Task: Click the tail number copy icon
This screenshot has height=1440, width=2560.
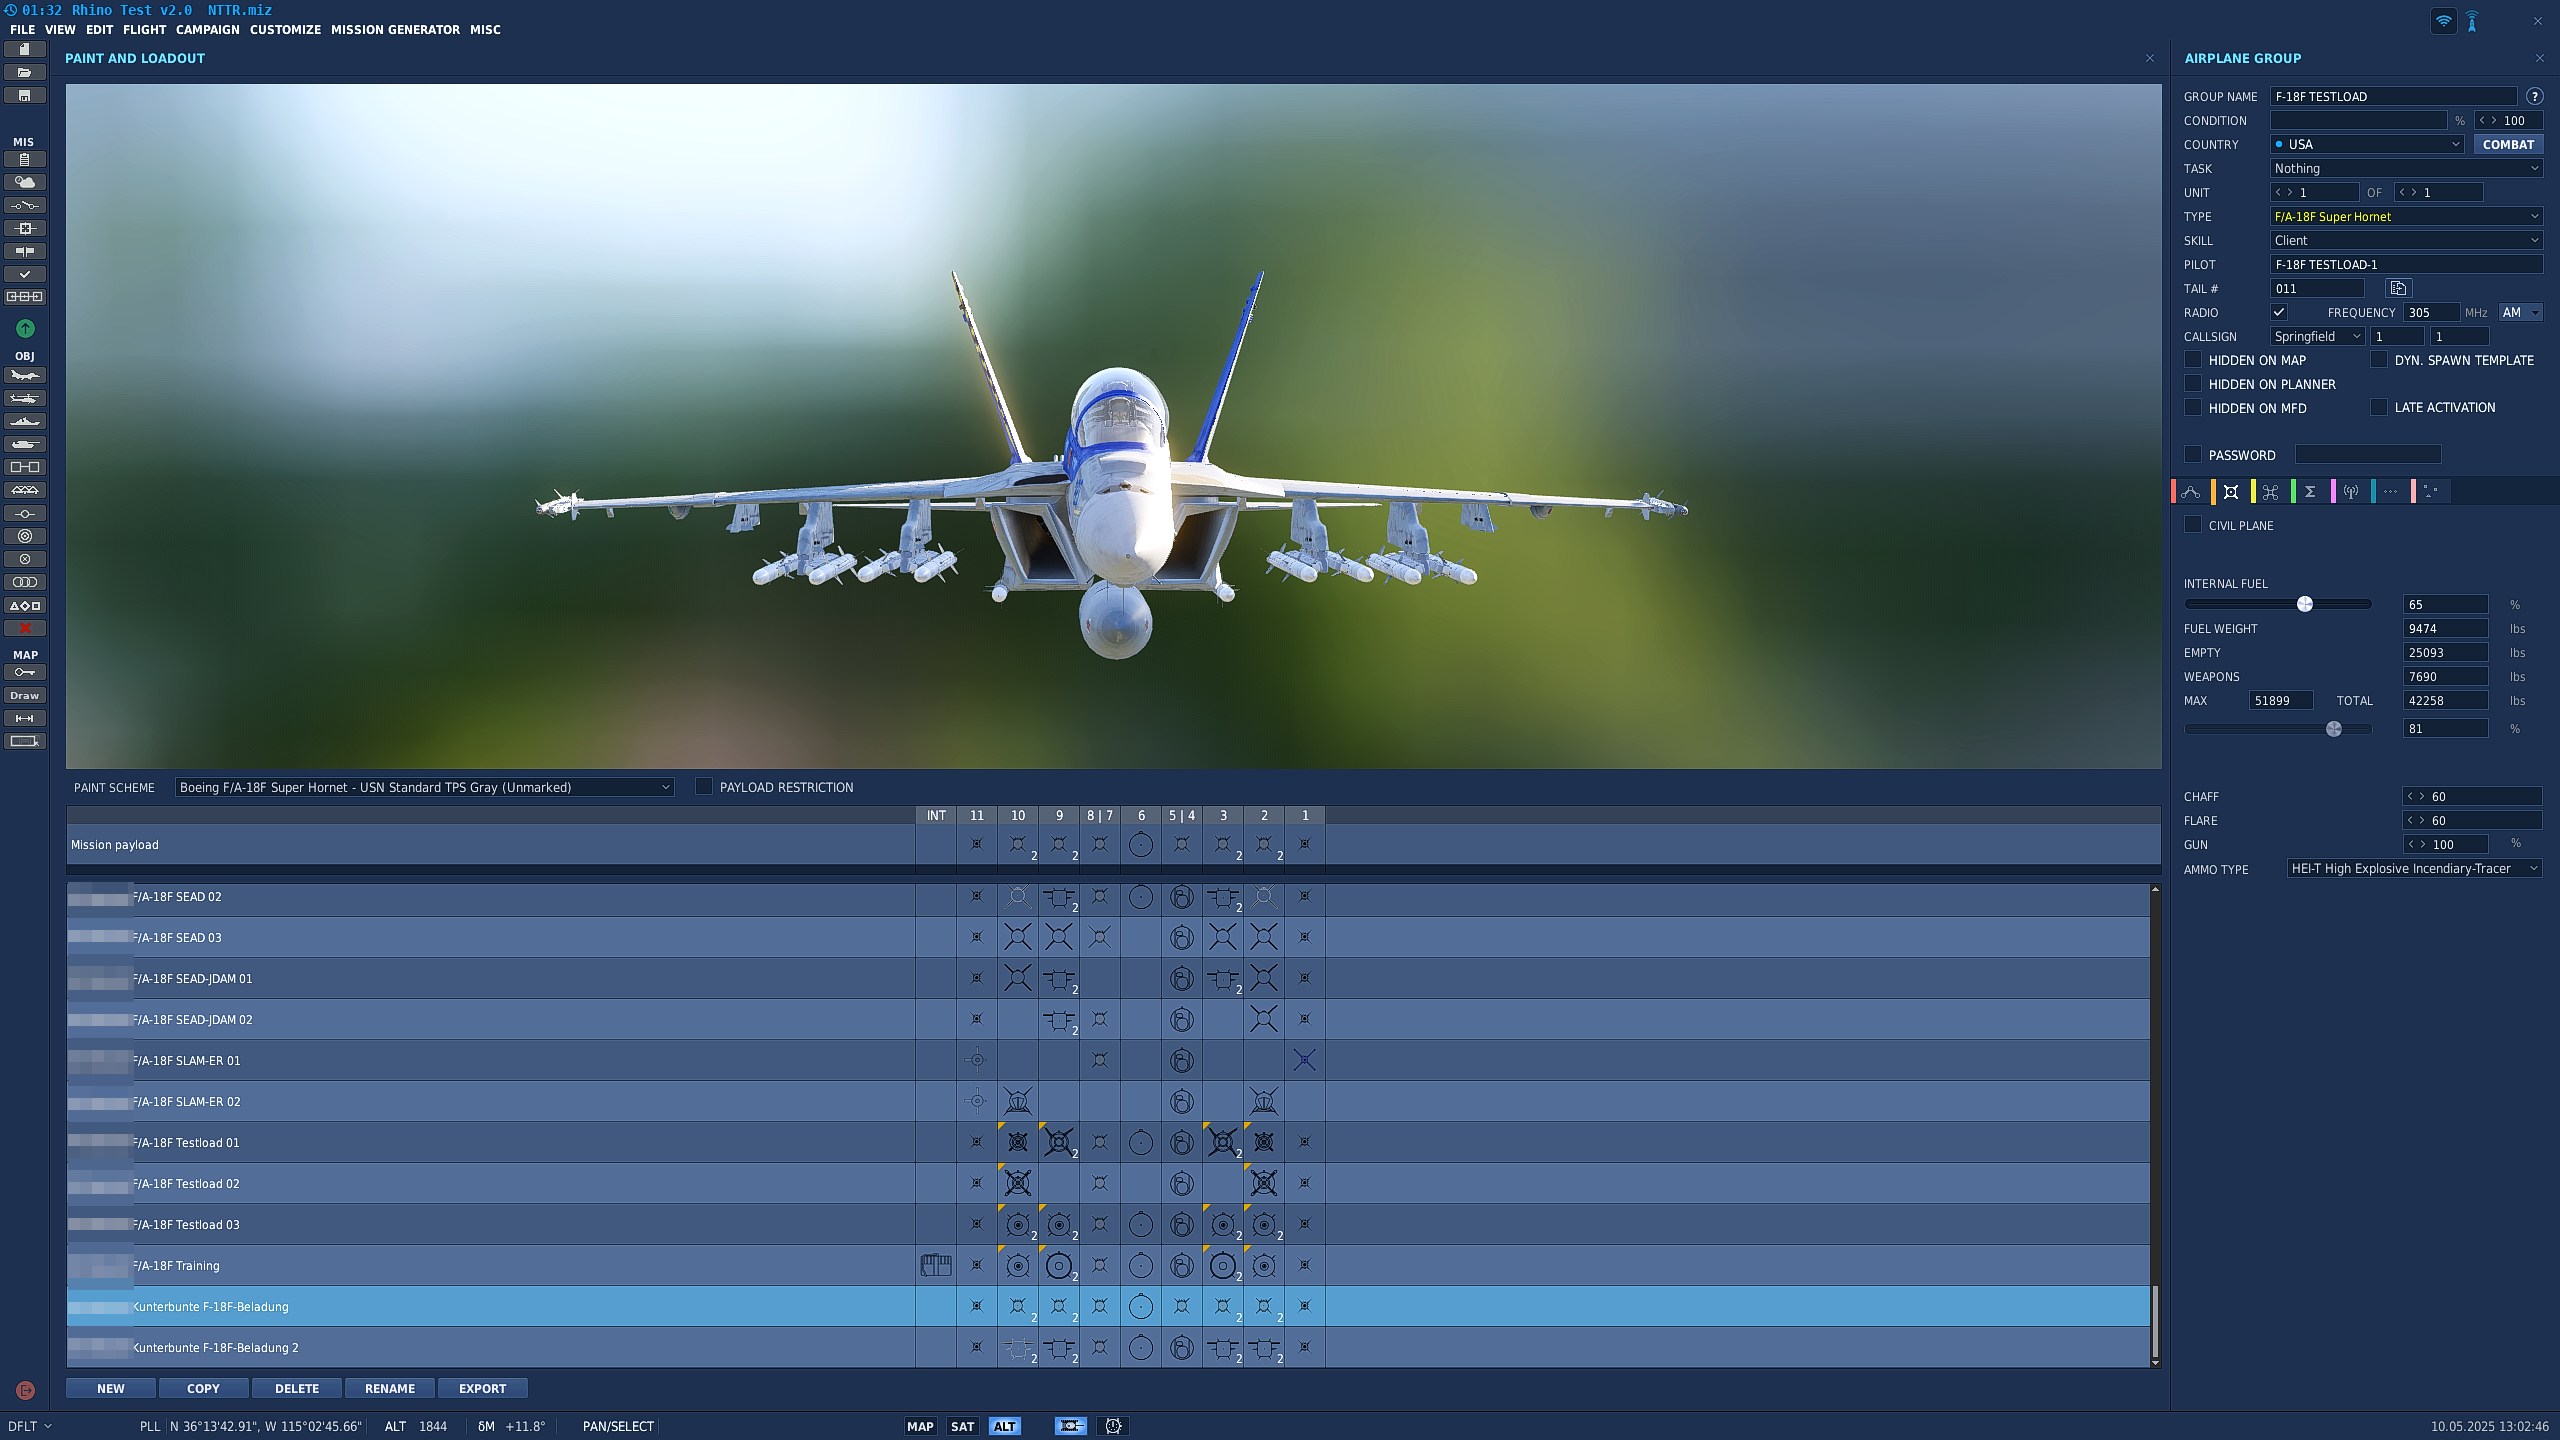Action: click(x=2398, y=288)
